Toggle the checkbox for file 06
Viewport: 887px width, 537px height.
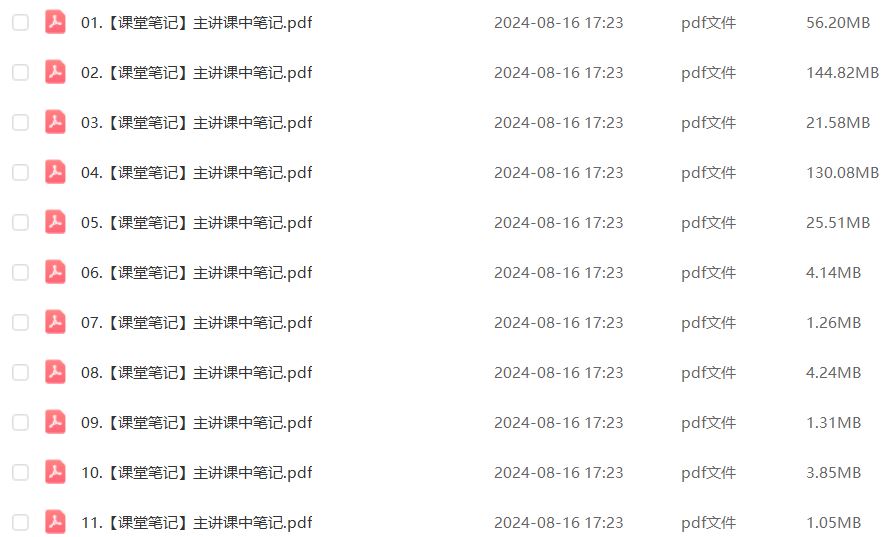(20, 273)
